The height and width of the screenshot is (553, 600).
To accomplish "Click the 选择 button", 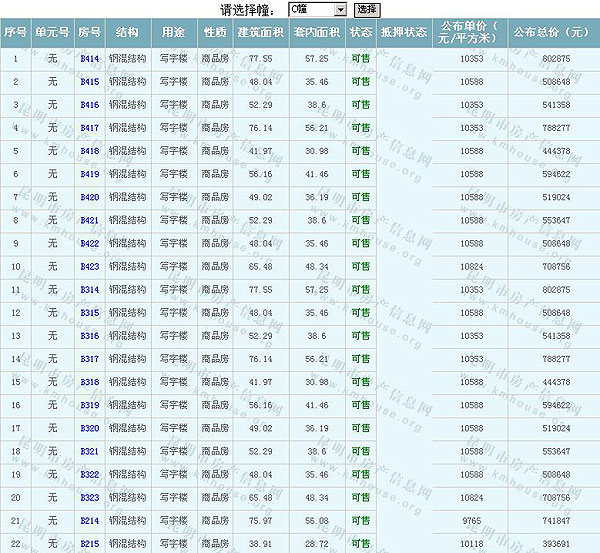I will pyautogui.click(x=367, y=9).
